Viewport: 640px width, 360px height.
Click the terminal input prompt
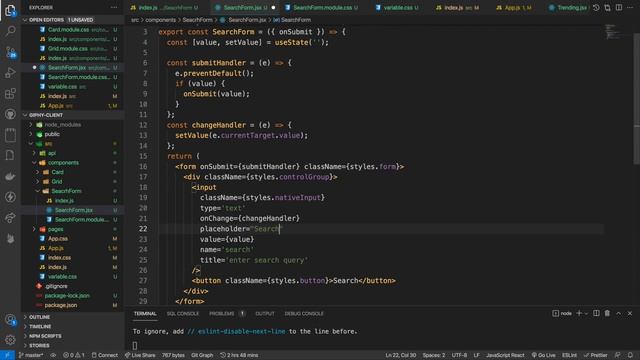135,345
